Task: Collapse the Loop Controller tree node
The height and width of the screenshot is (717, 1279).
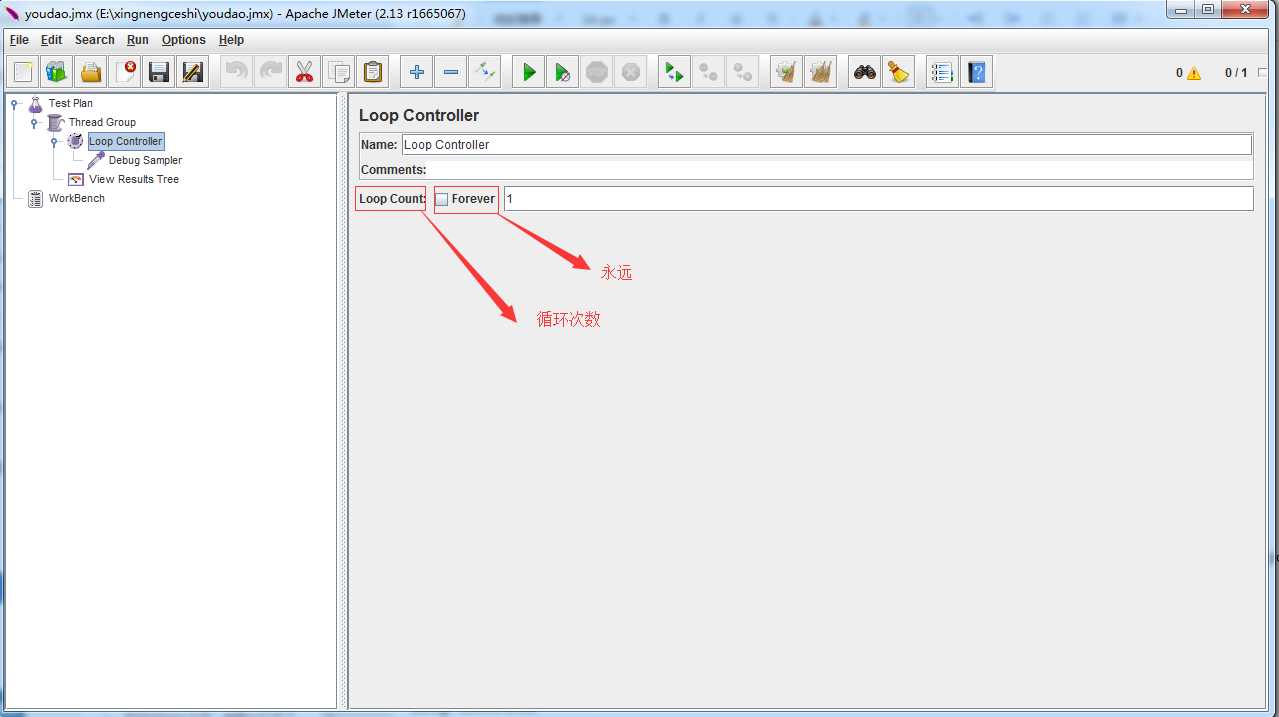Action: [x=54, y=141]
